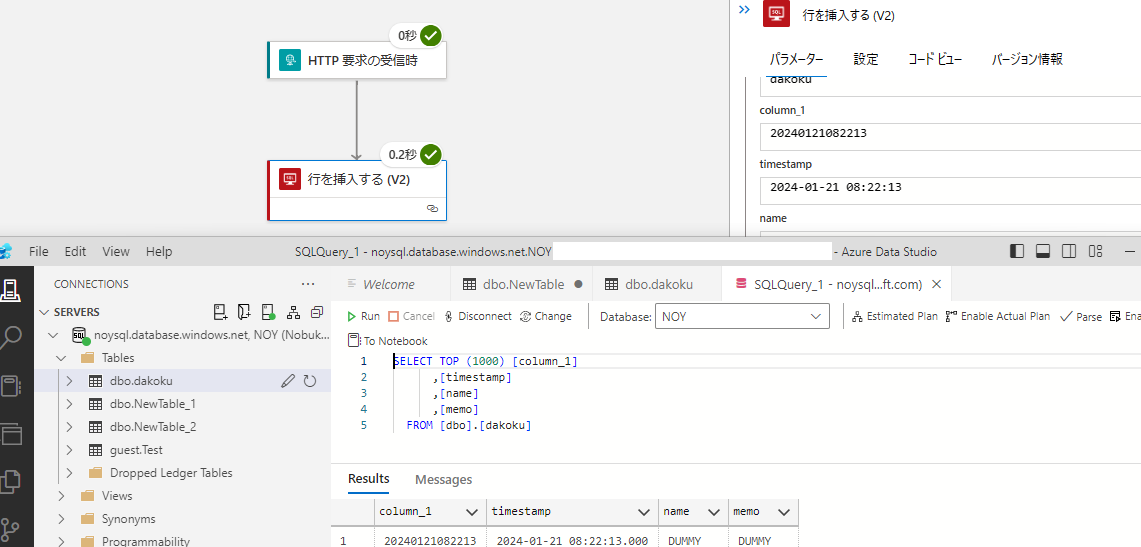The height and width of the screenshot is (547, 1141).
Task: Close the SQLQuery_1 tab
Action: pyautogui.click(x=937, y=284)
